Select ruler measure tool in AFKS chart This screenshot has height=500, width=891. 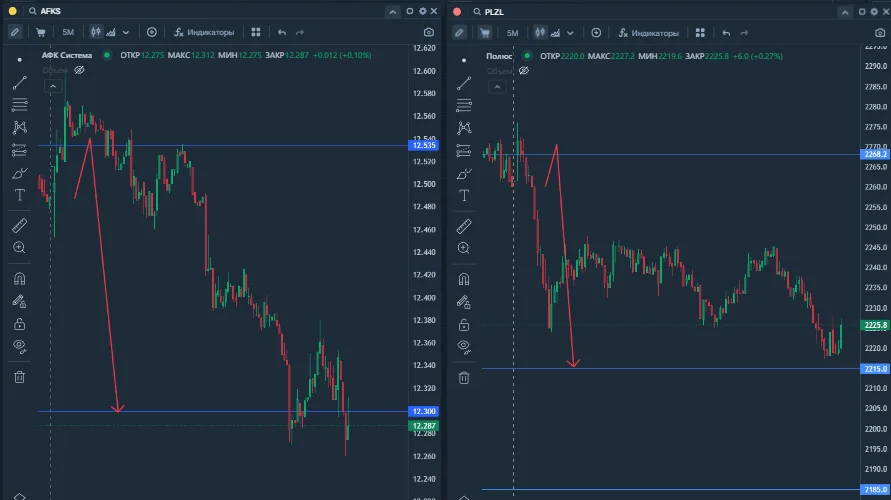pyautogui.click(x=19, y=226)
